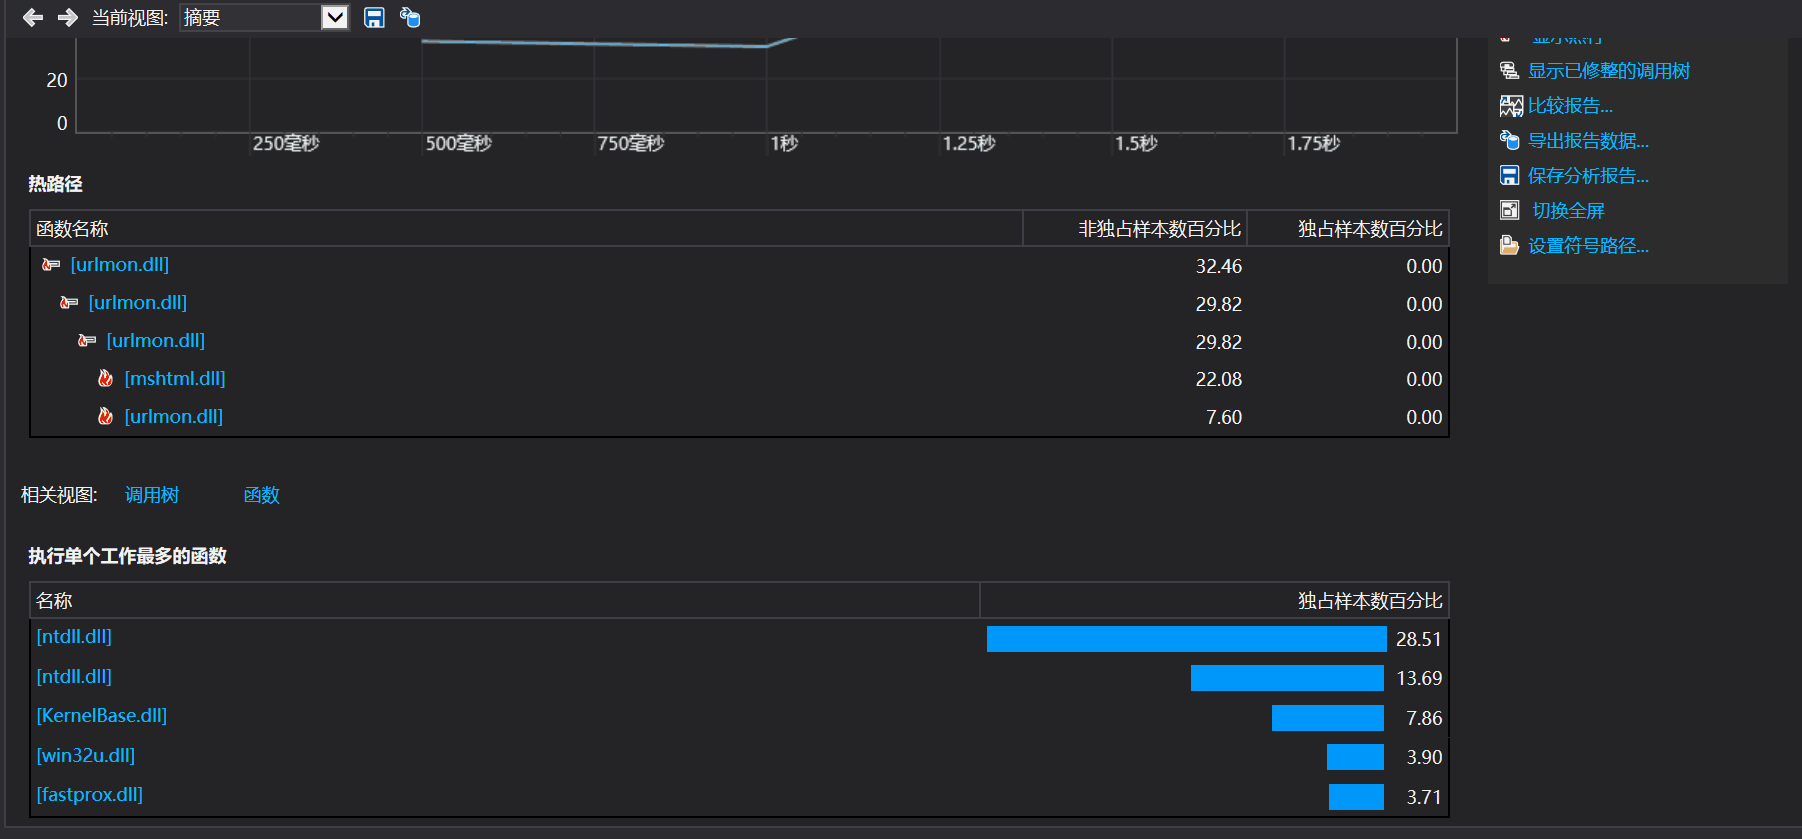Click hot path arrow icon of 32.46 row
This screenshot has width=1802, height=839.
click(51, 265)
